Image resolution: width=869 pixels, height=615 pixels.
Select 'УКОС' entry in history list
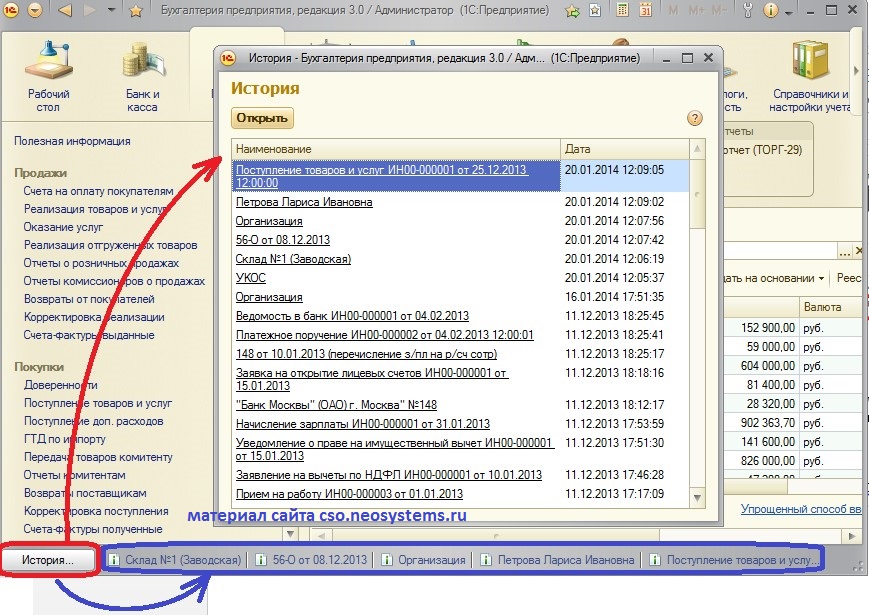tap(250, 277)
